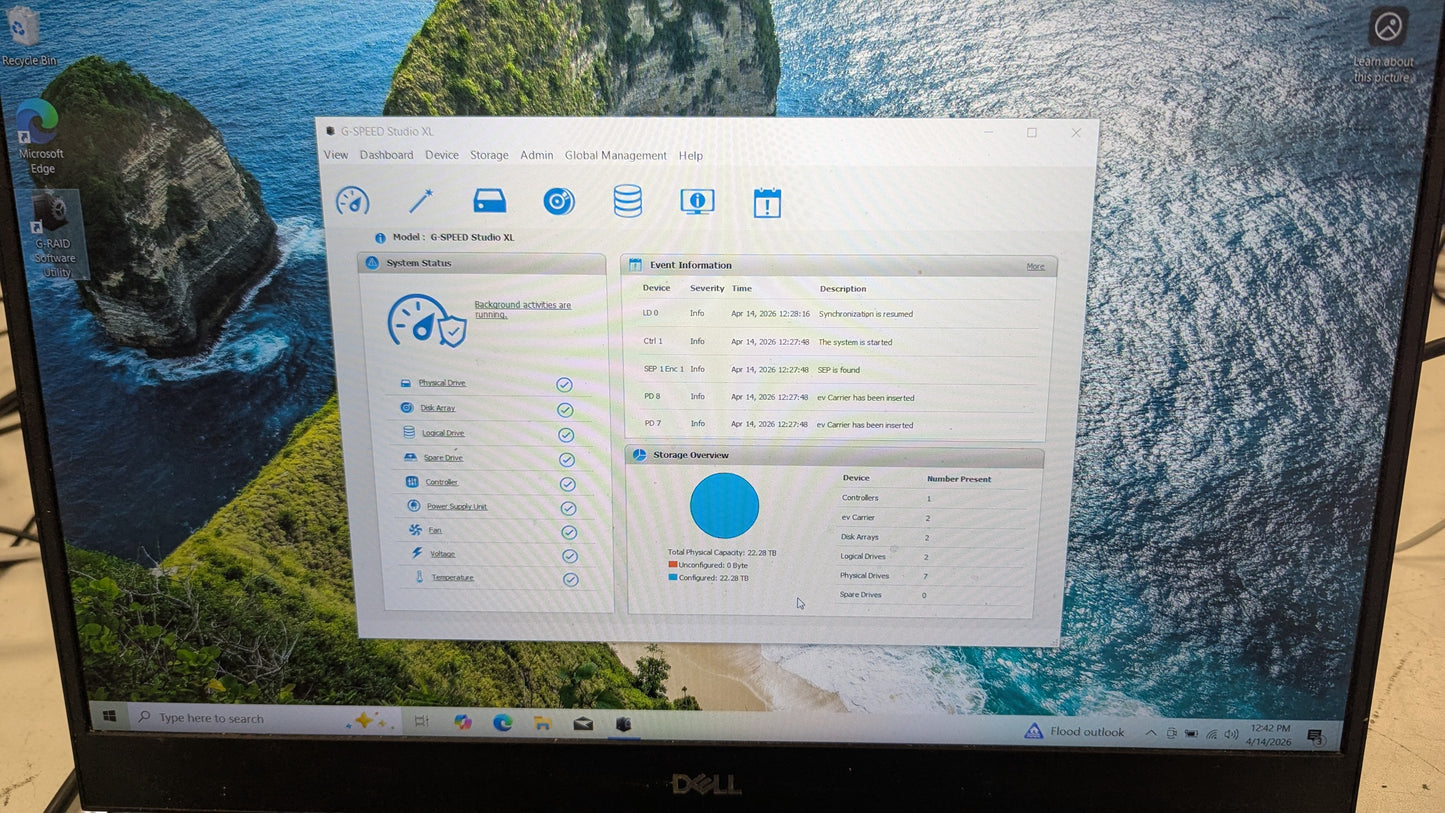Click the Windows Start button
The width and height of the screenshot is (1445, 813).
(x=110, y=716)
